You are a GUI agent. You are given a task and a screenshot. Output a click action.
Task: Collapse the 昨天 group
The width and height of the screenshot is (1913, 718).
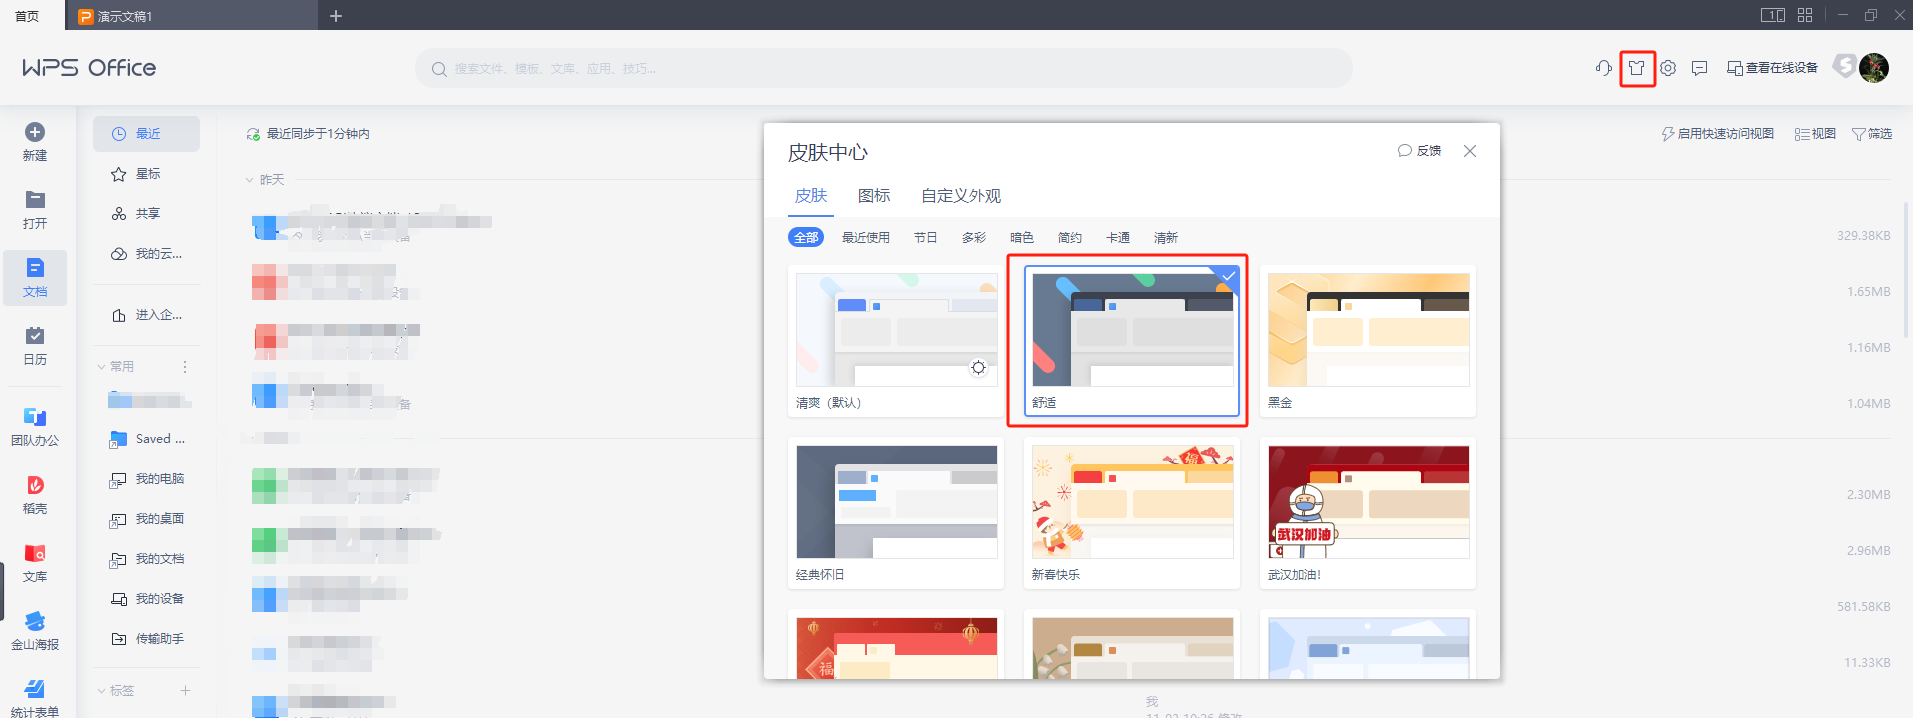[250, 180]
